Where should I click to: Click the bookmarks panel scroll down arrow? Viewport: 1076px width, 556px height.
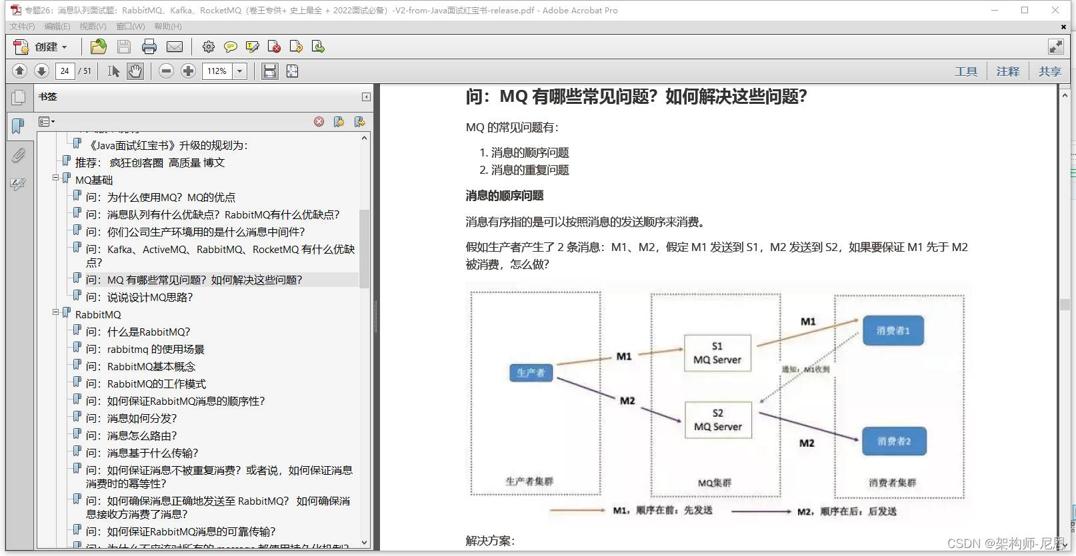click(364, 542)
